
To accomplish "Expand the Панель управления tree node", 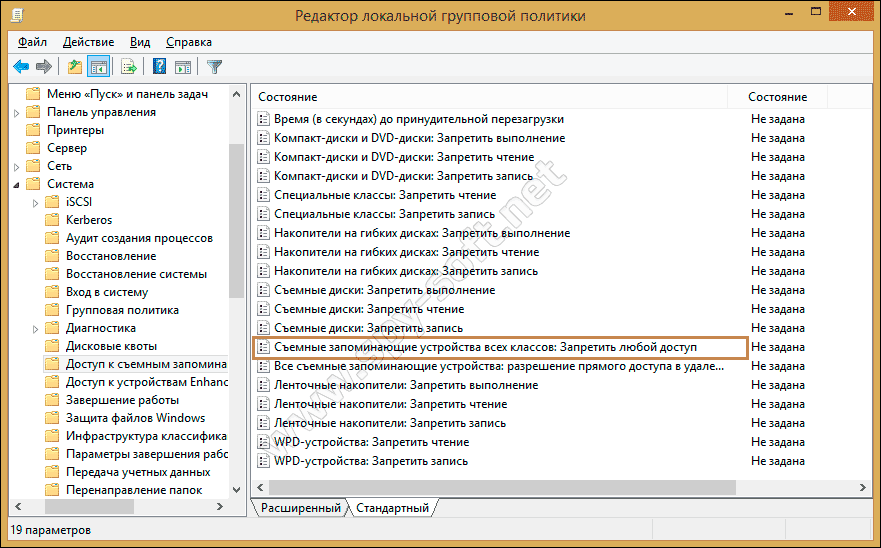I will point(17,112).
